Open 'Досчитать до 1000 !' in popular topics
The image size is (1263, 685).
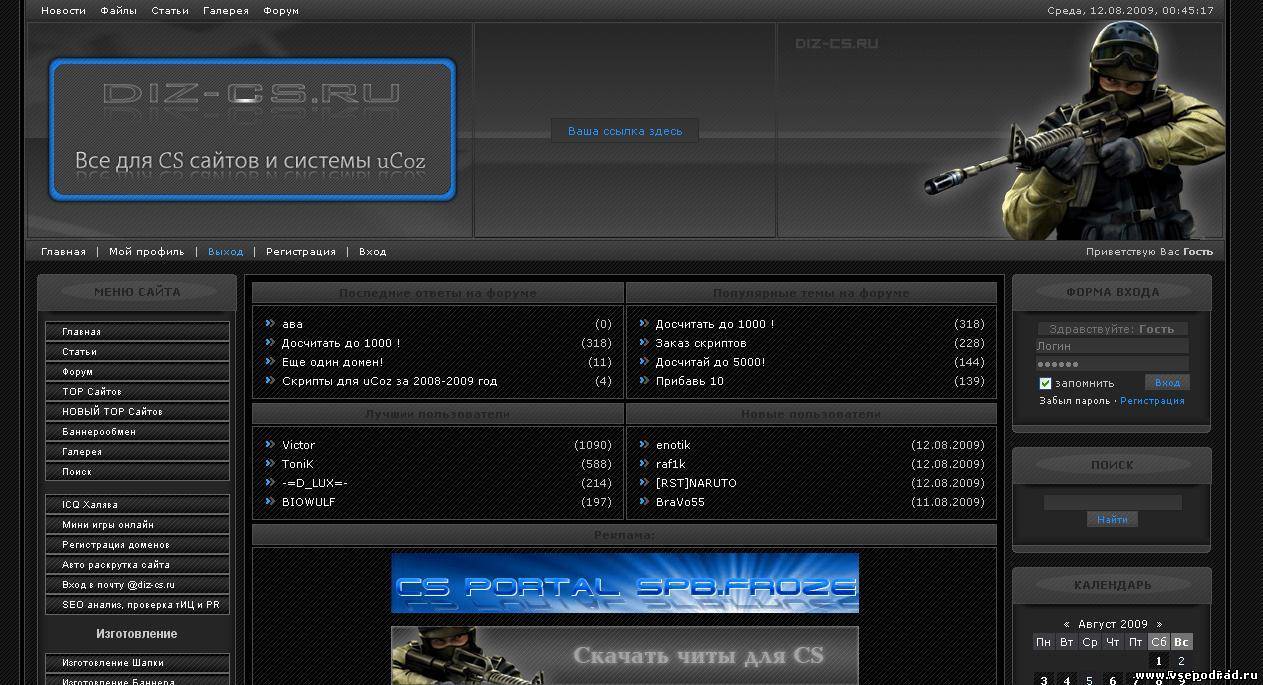[714, 324]
